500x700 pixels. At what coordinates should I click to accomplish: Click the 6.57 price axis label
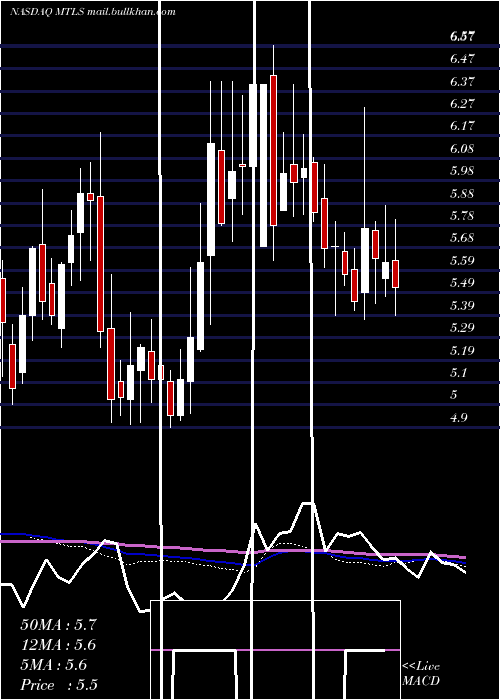click(462, 37)
